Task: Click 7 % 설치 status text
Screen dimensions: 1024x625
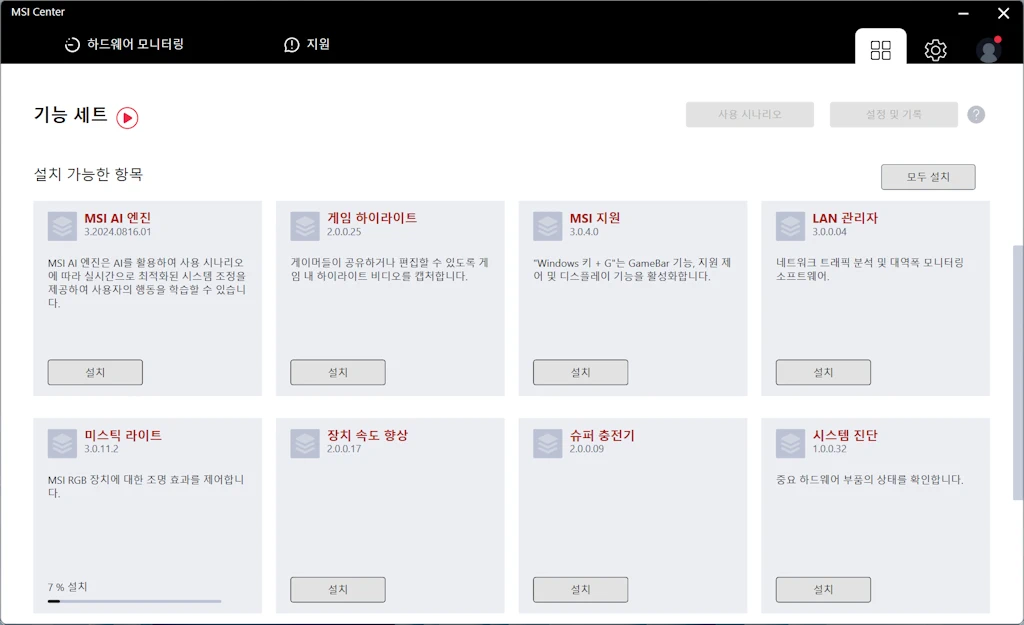Action: coord(67,587)
